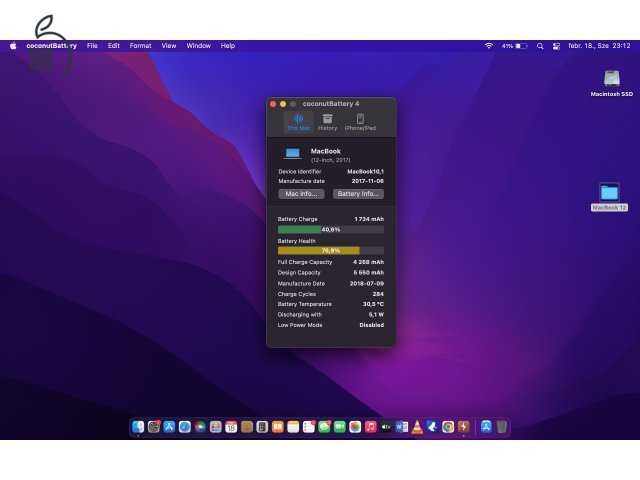Click the Low Power Mode Disabled value

tap(371, 325)
